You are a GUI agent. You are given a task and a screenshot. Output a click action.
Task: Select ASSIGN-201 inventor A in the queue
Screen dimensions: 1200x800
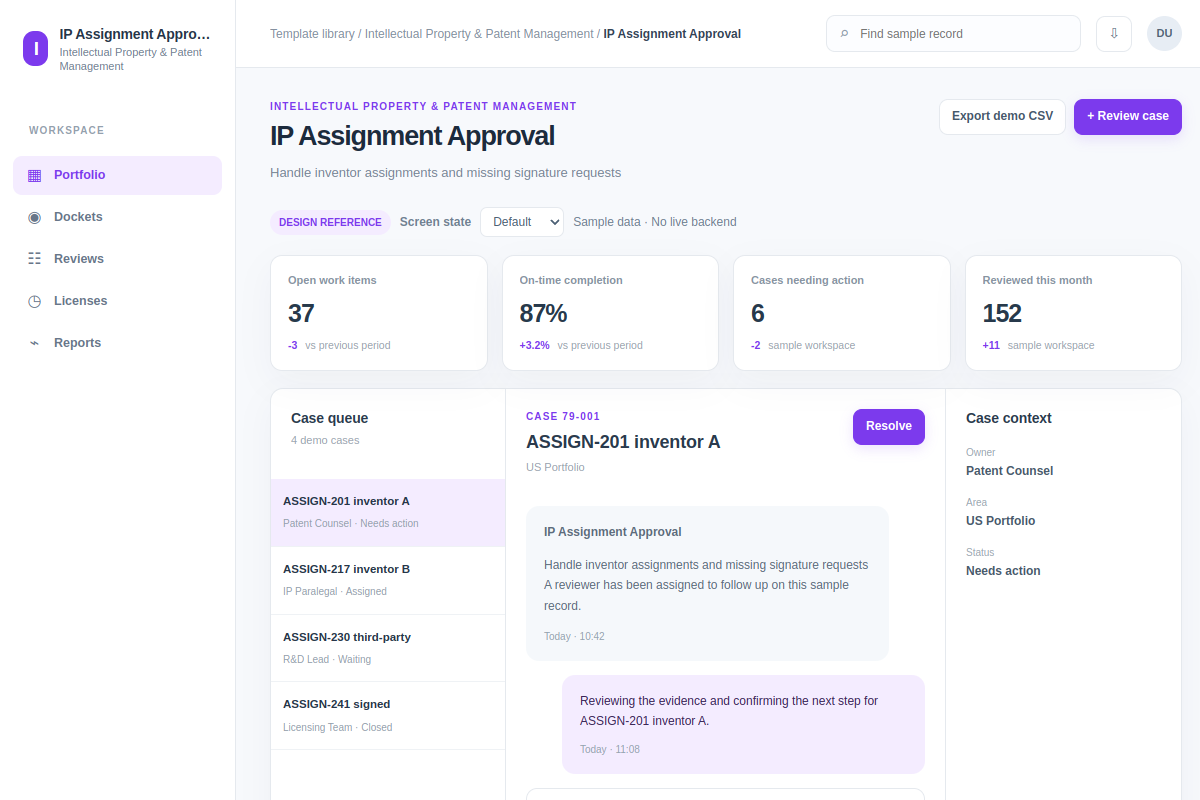pyautogui.click(x=388, y=513)
